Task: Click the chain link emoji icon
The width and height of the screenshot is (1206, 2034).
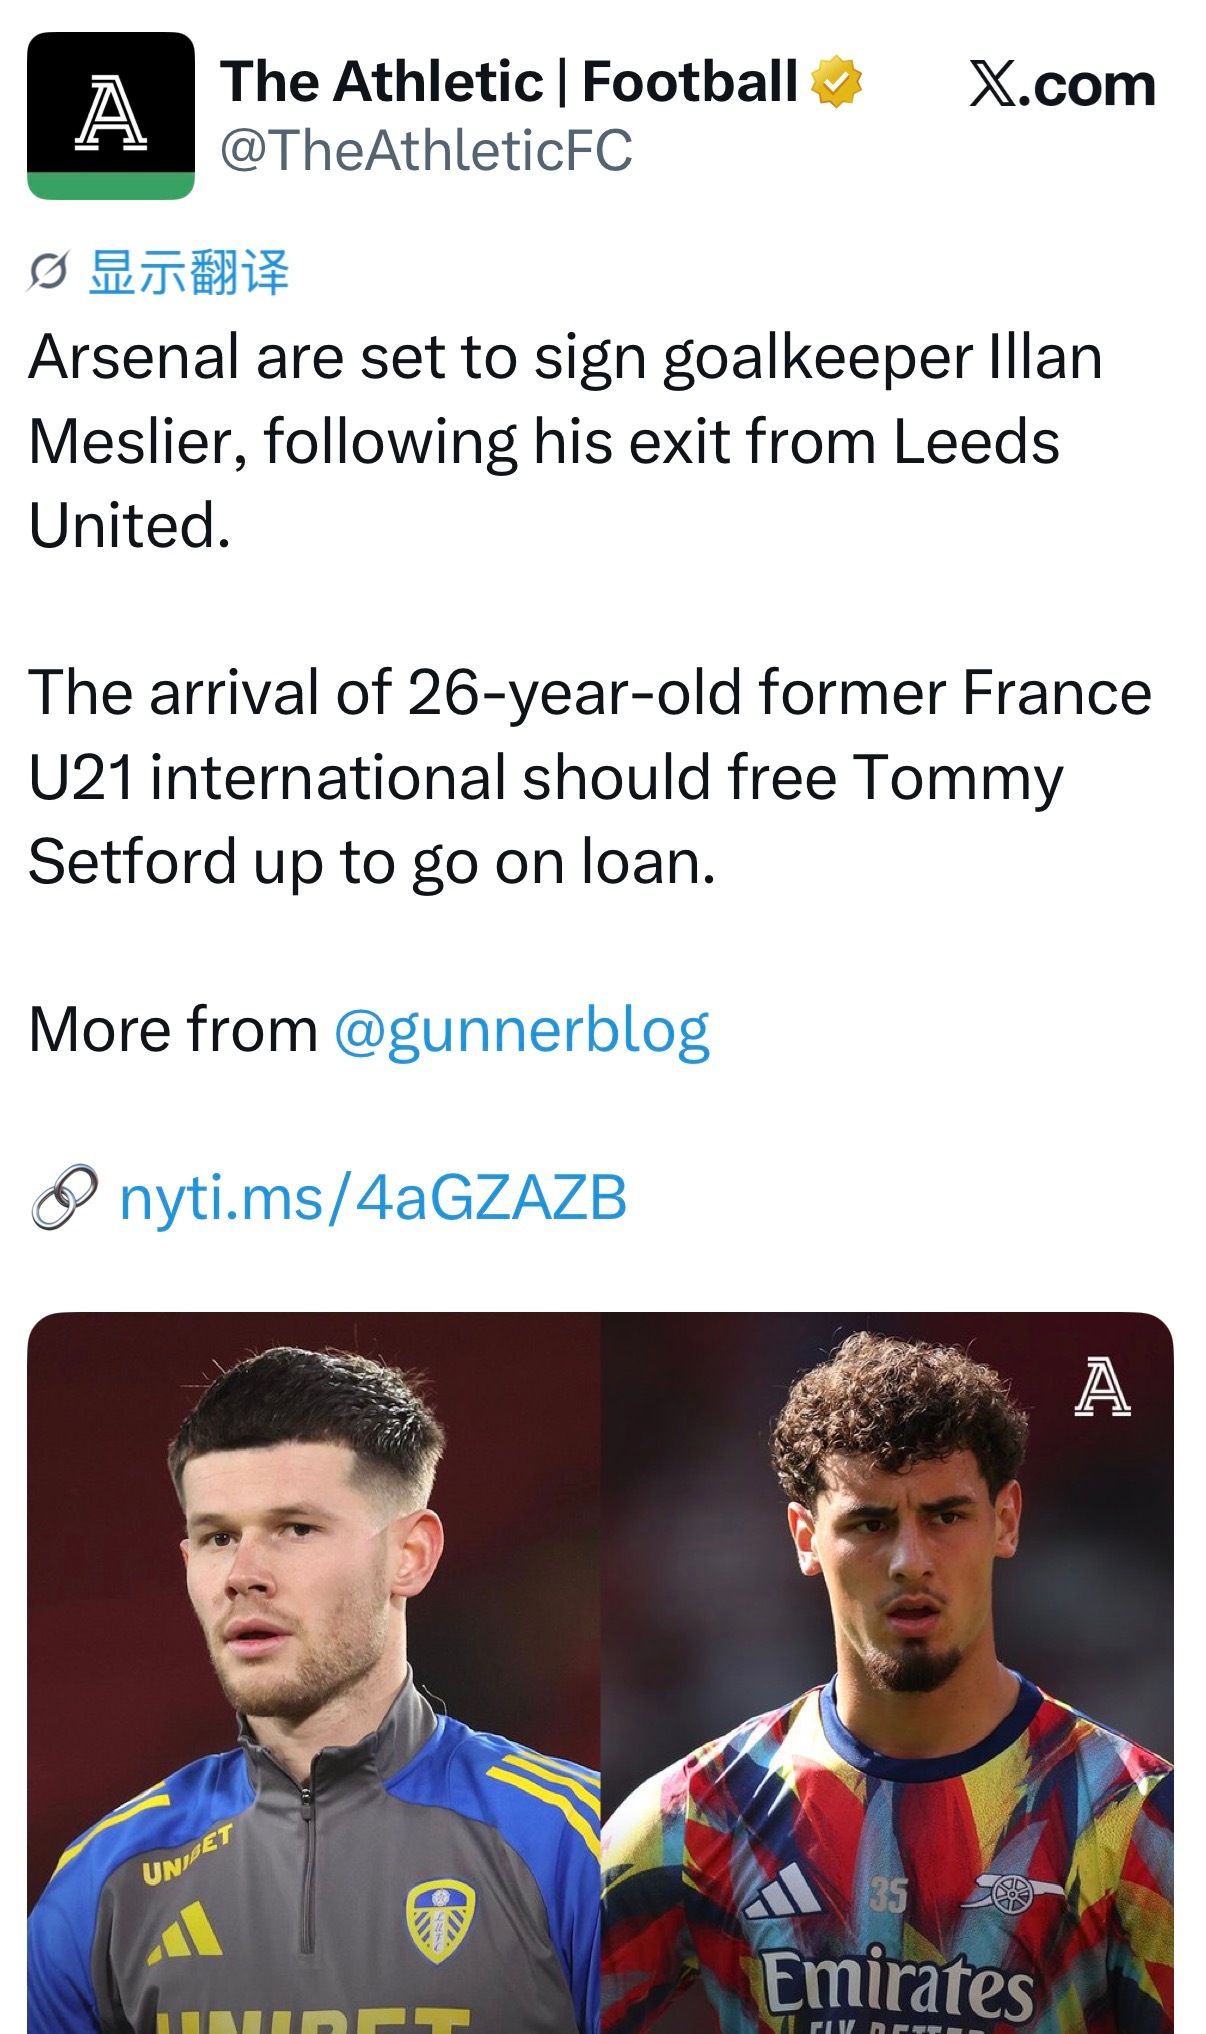Action: pos(64,1197)
